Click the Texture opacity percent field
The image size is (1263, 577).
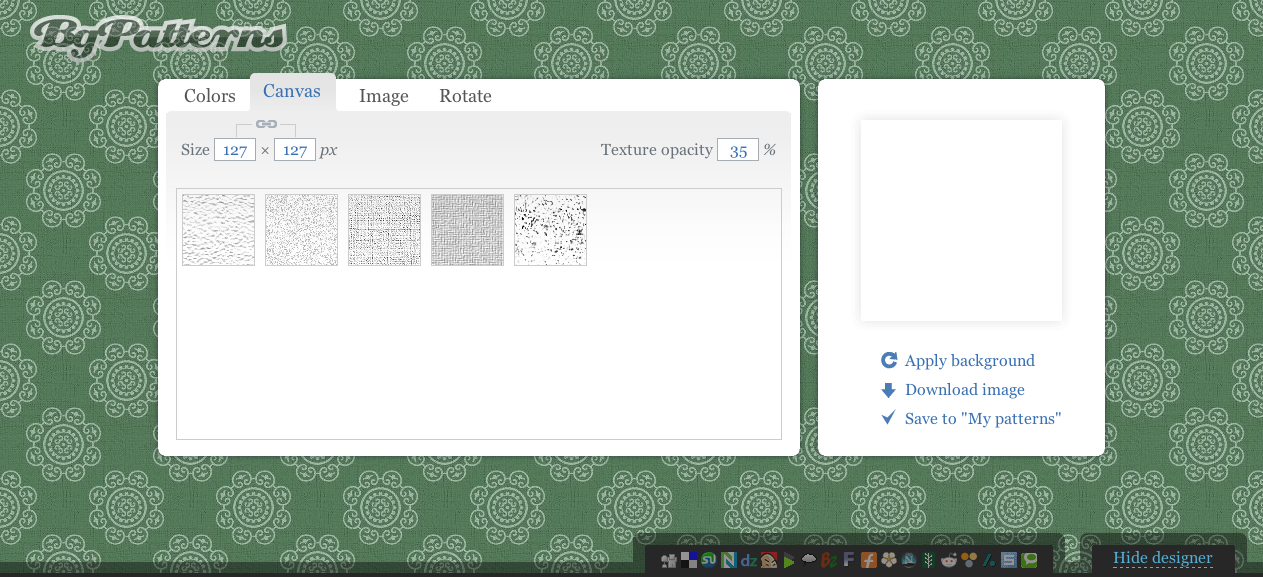pyautogui.click(x=738, y=150)
